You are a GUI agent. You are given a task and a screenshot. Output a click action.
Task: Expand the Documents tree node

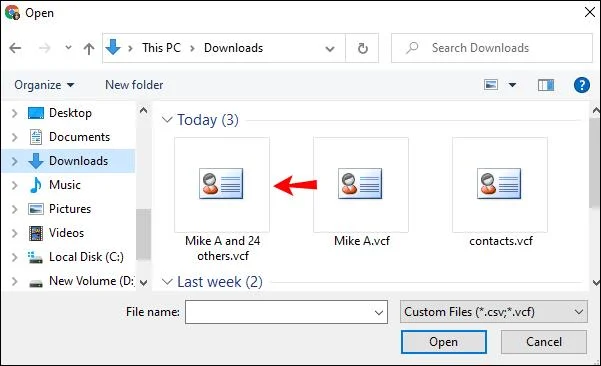pyautogui.click(x=15, y=137)
